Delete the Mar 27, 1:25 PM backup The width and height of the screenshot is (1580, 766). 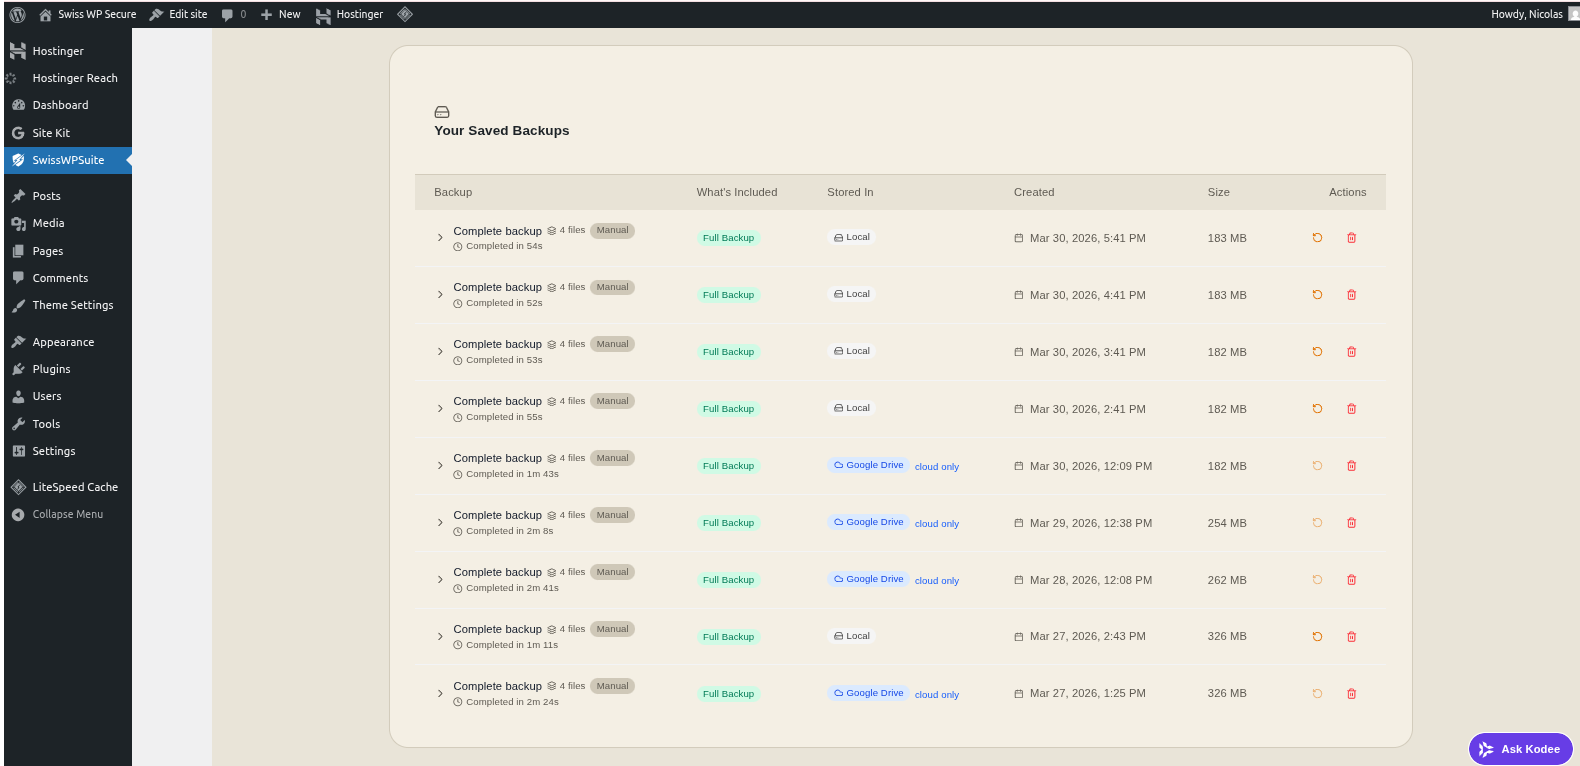(x=1351, y=694)
